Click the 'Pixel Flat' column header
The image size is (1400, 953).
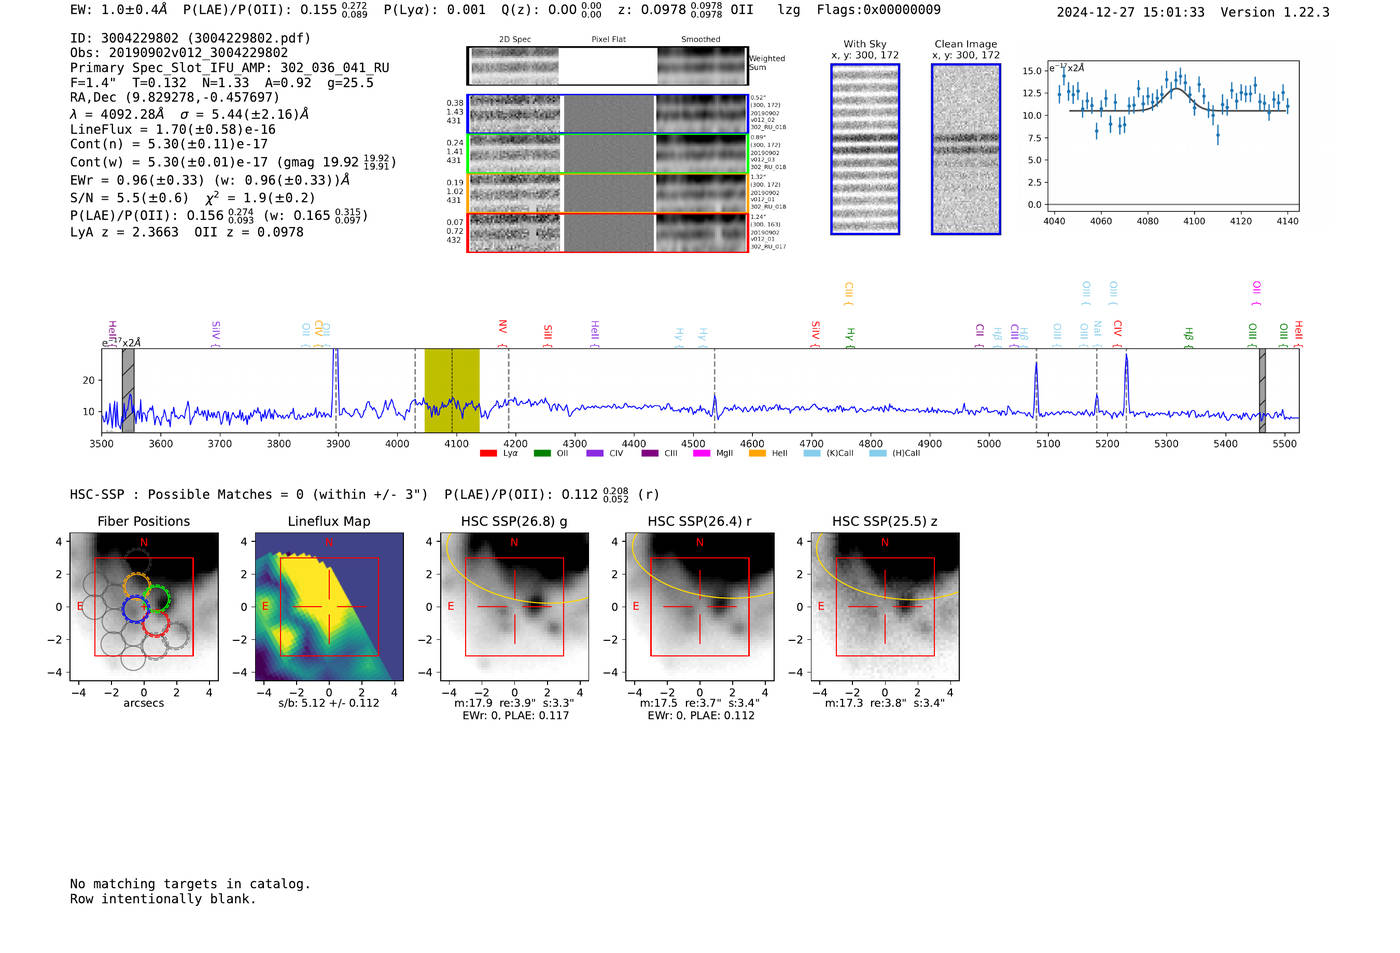pos(608,39)
